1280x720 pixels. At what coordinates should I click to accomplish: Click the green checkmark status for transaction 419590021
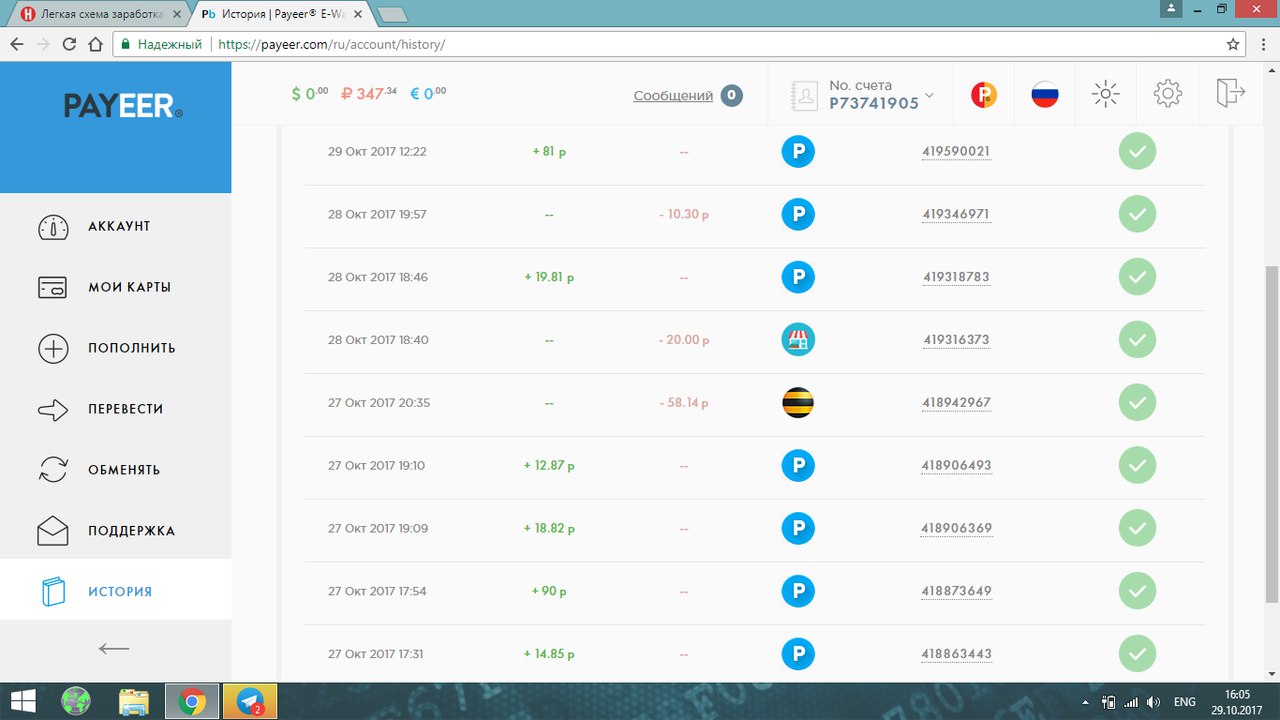tap(1137, 152)
